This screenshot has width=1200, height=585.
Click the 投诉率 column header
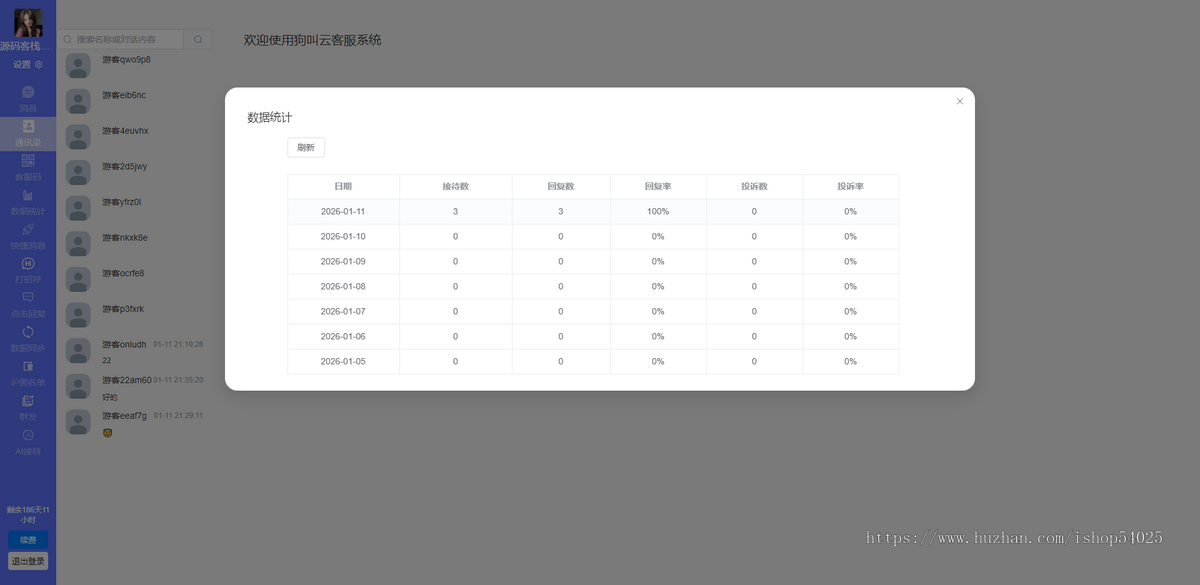click(850, 187)
